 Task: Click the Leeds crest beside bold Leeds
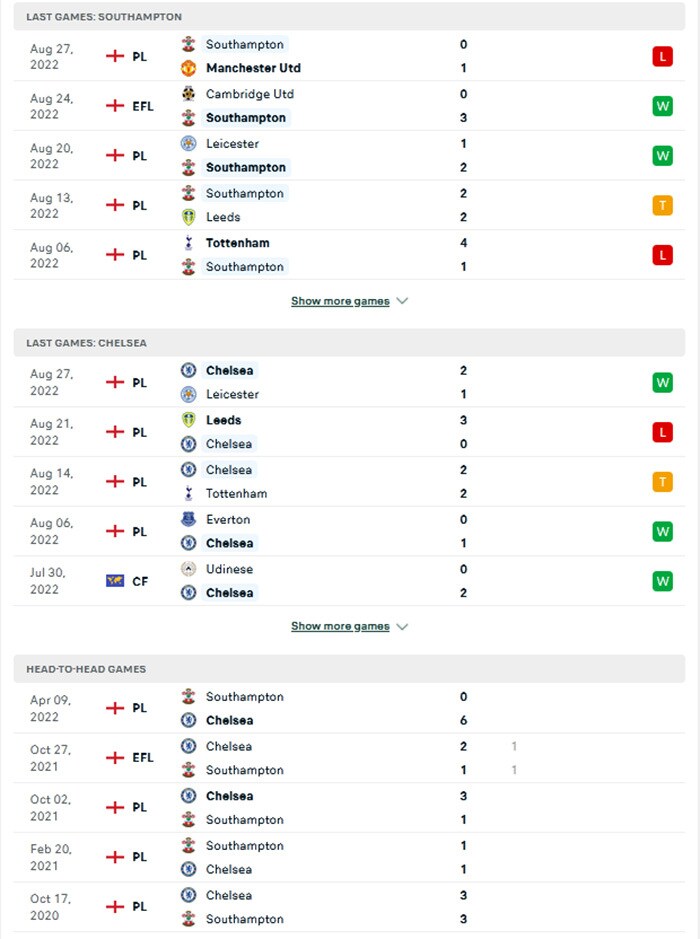point(188,420)
